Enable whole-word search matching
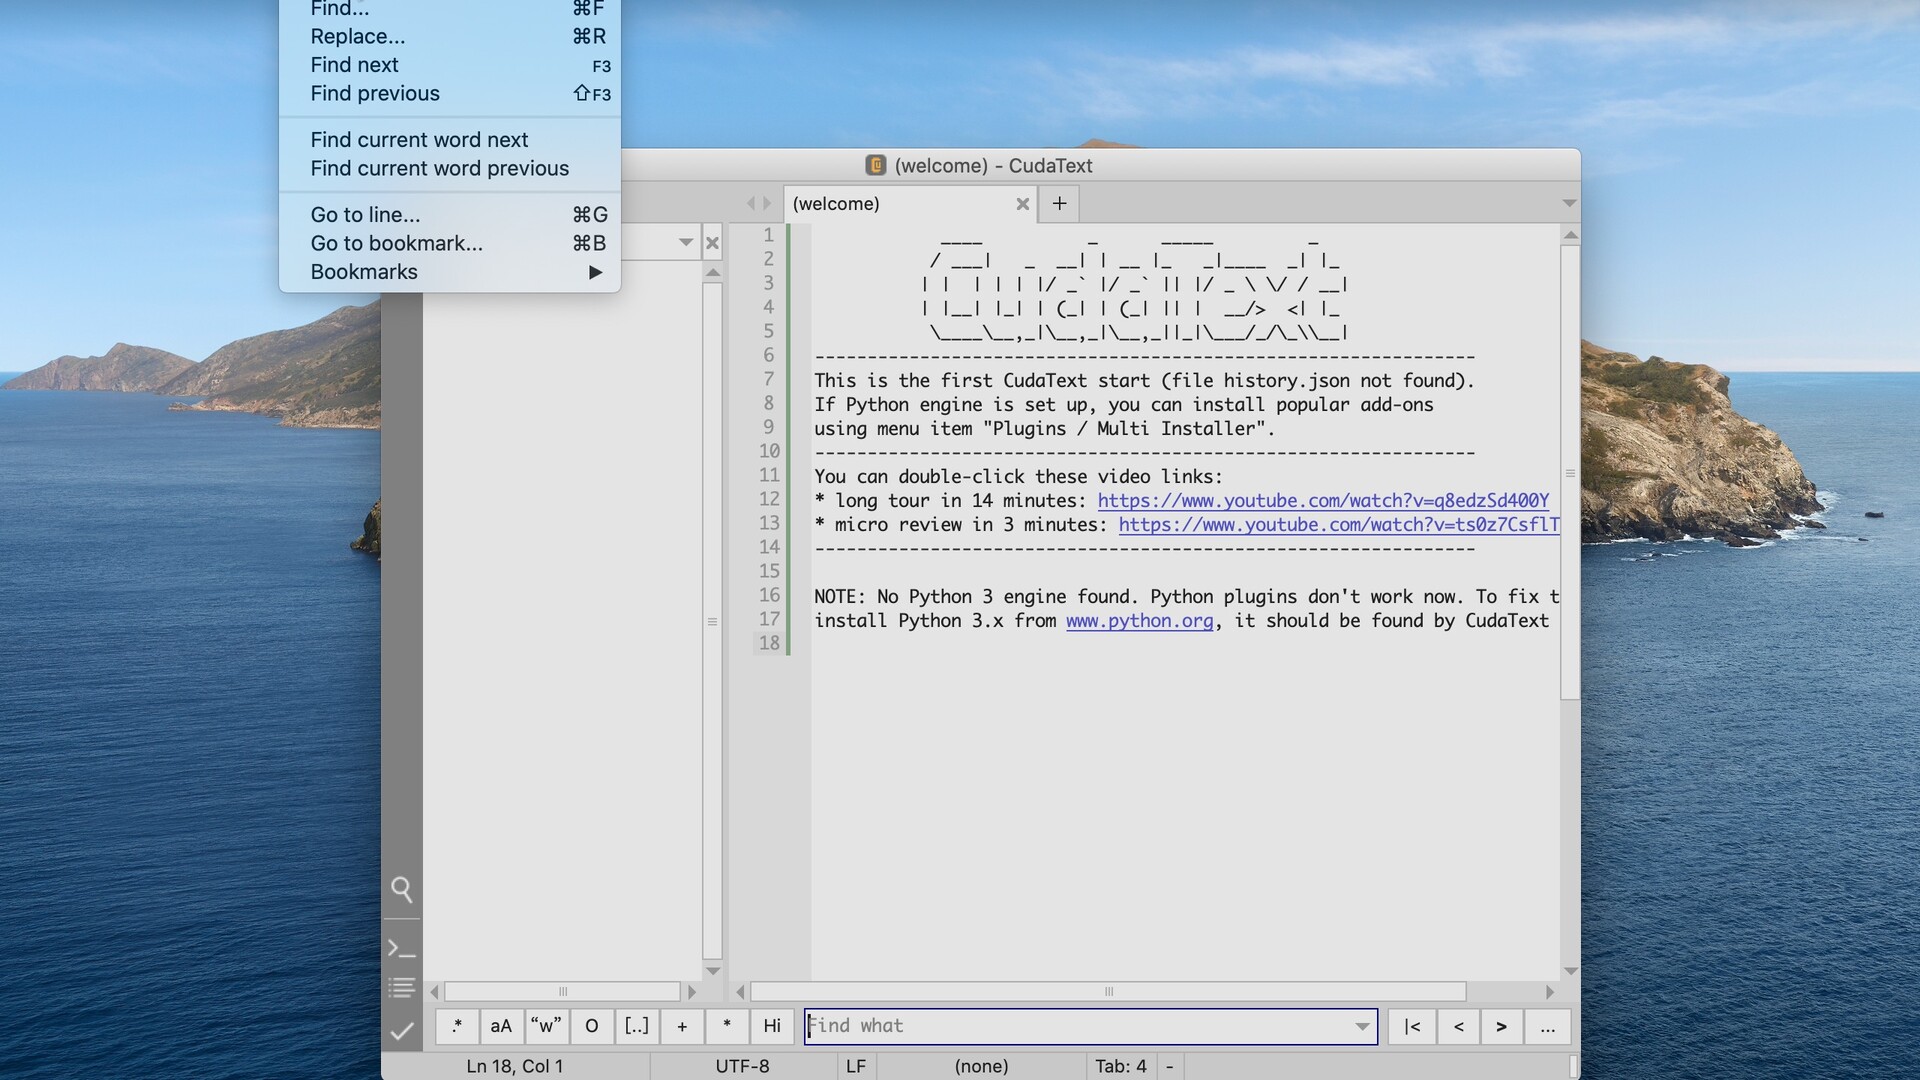 click(546, 1026)
